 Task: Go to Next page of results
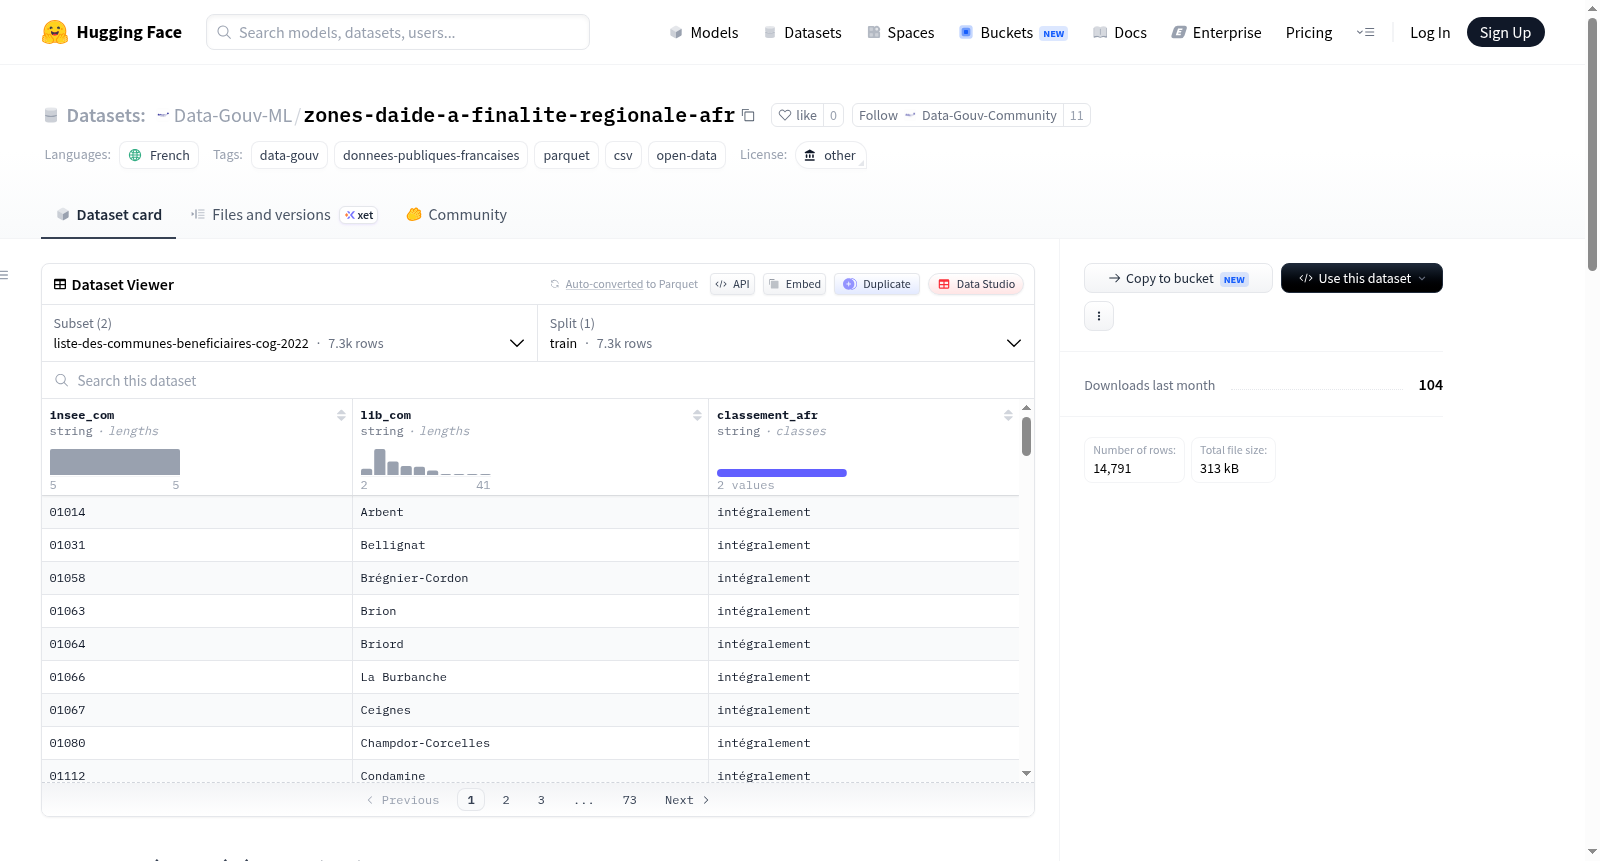687,800
